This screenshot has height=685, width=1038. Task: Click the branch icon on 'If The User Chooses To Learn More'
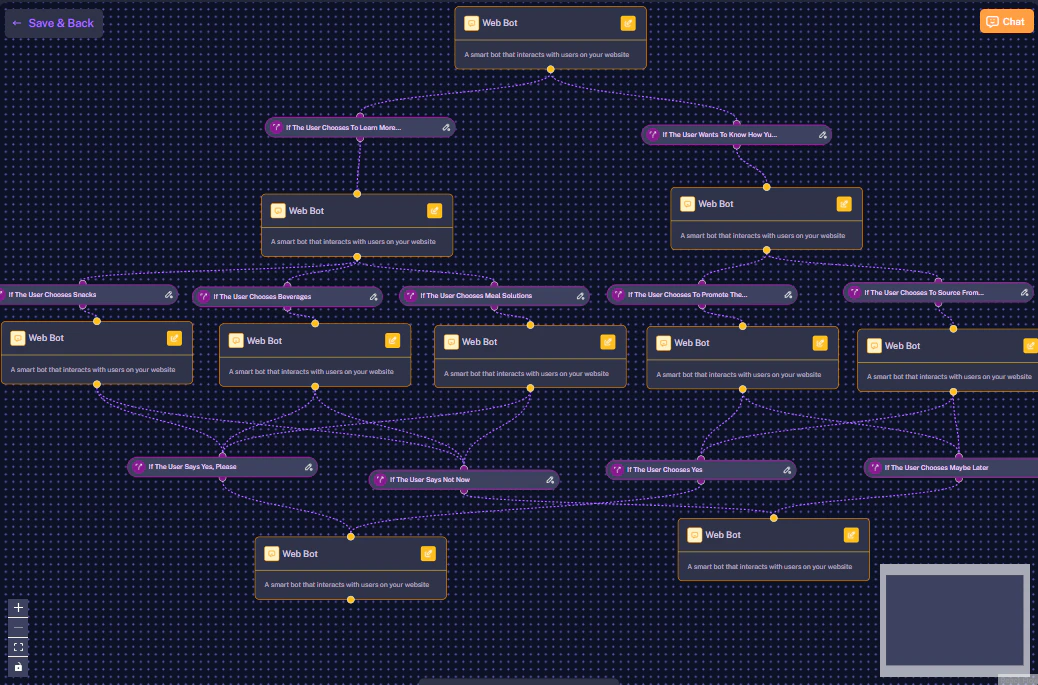278,127
